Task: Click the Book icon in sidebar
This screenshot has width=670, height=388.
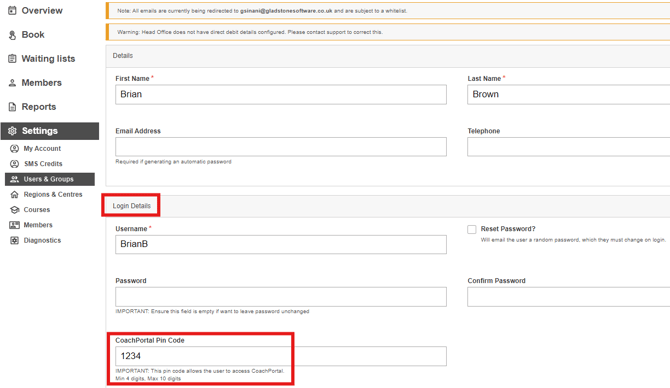Action: (12, 35)
